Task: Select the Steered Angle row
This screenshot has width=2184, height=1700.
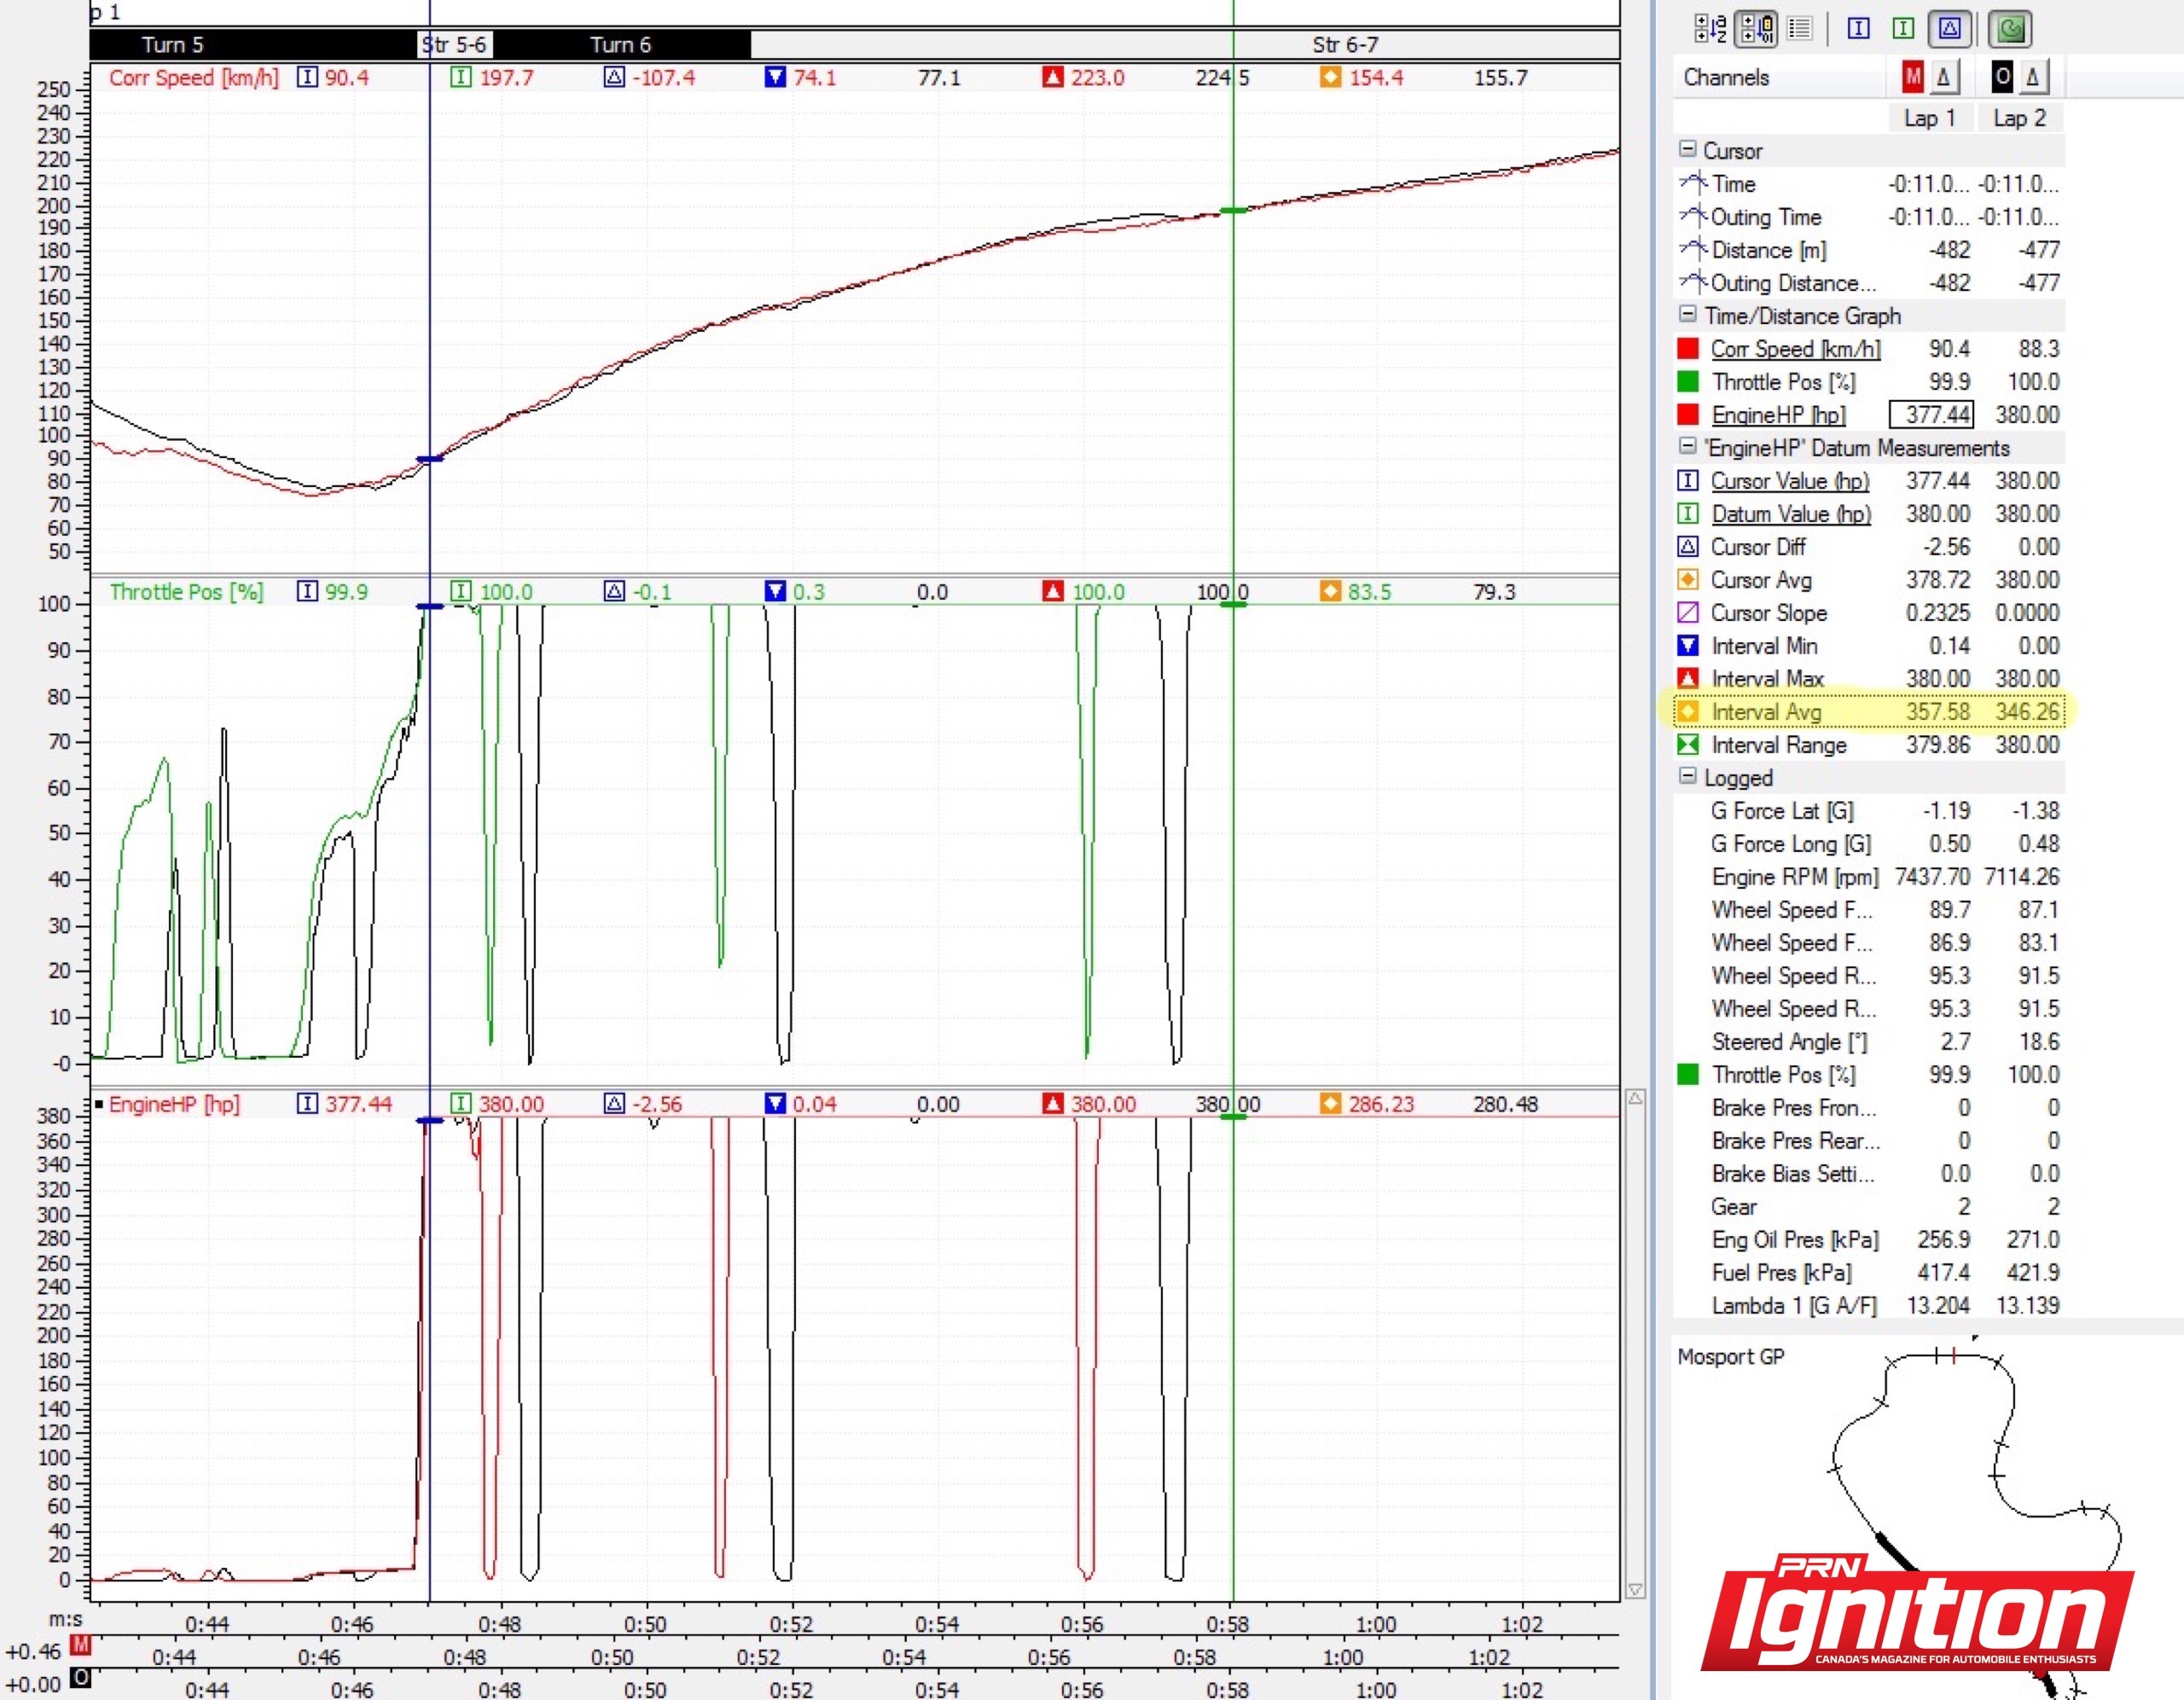Action: 1869,1042
